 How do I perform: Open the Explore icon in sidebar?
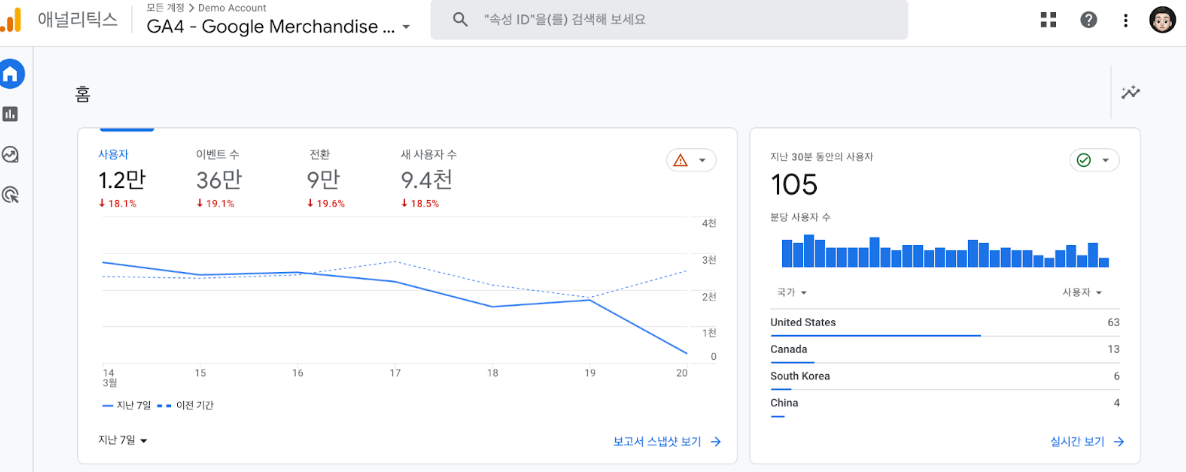11,155
